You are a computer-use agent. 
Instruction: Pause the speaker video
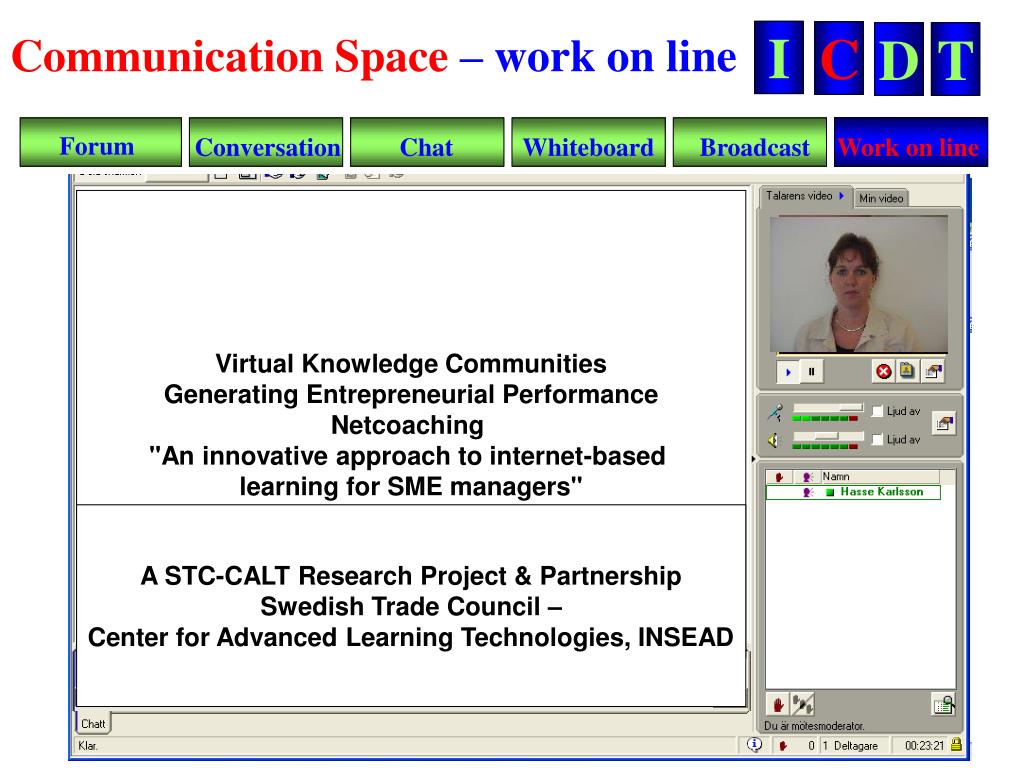812,372
